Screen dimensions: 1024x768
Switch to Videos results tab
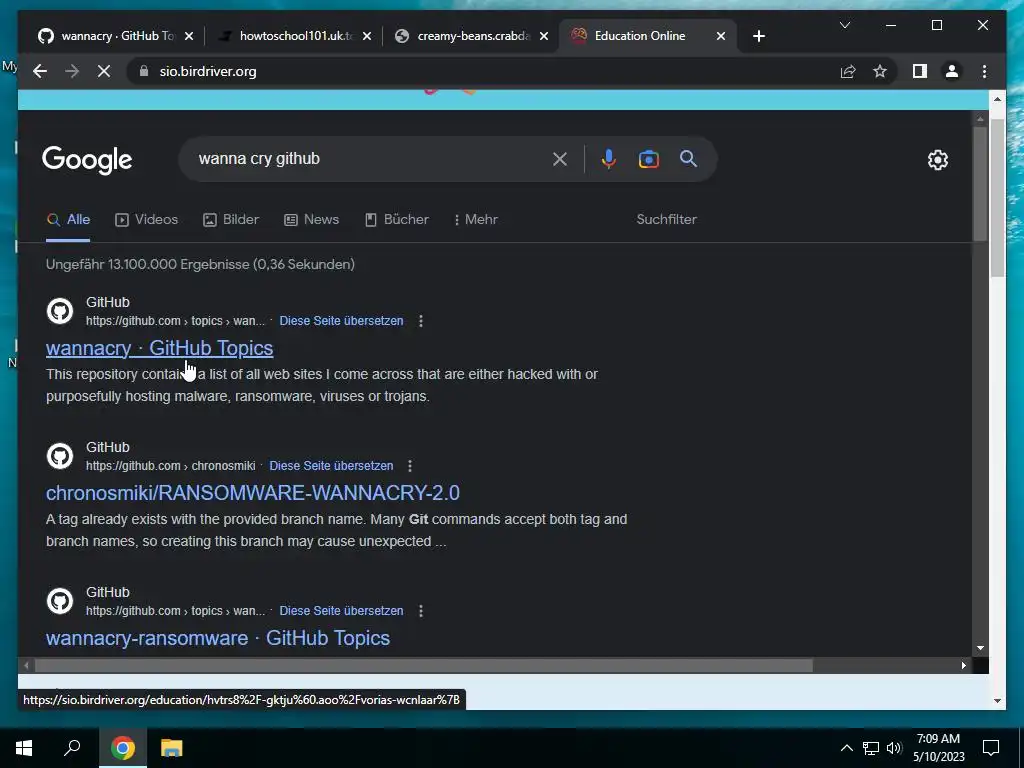point(146,219)
